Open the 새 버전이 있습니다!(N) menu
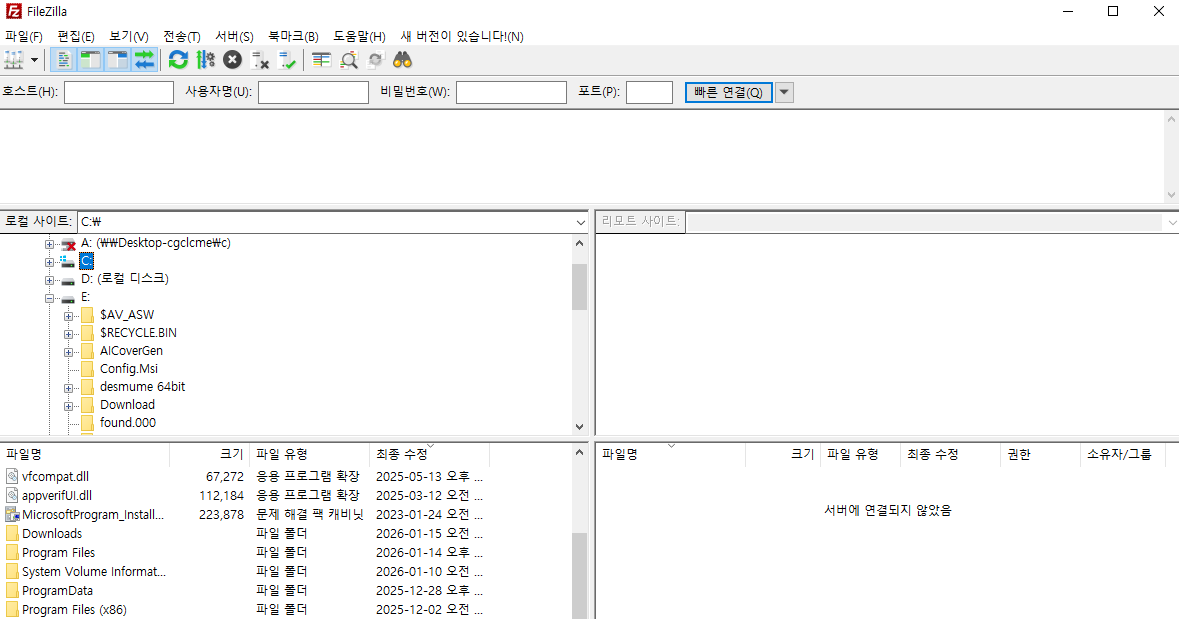This screenshot has width=1179, height=619. coord(462,36)
